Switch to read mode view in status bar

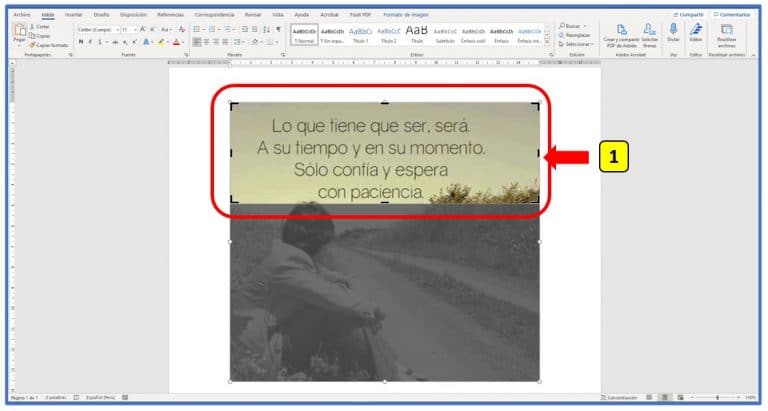point(649,398)
